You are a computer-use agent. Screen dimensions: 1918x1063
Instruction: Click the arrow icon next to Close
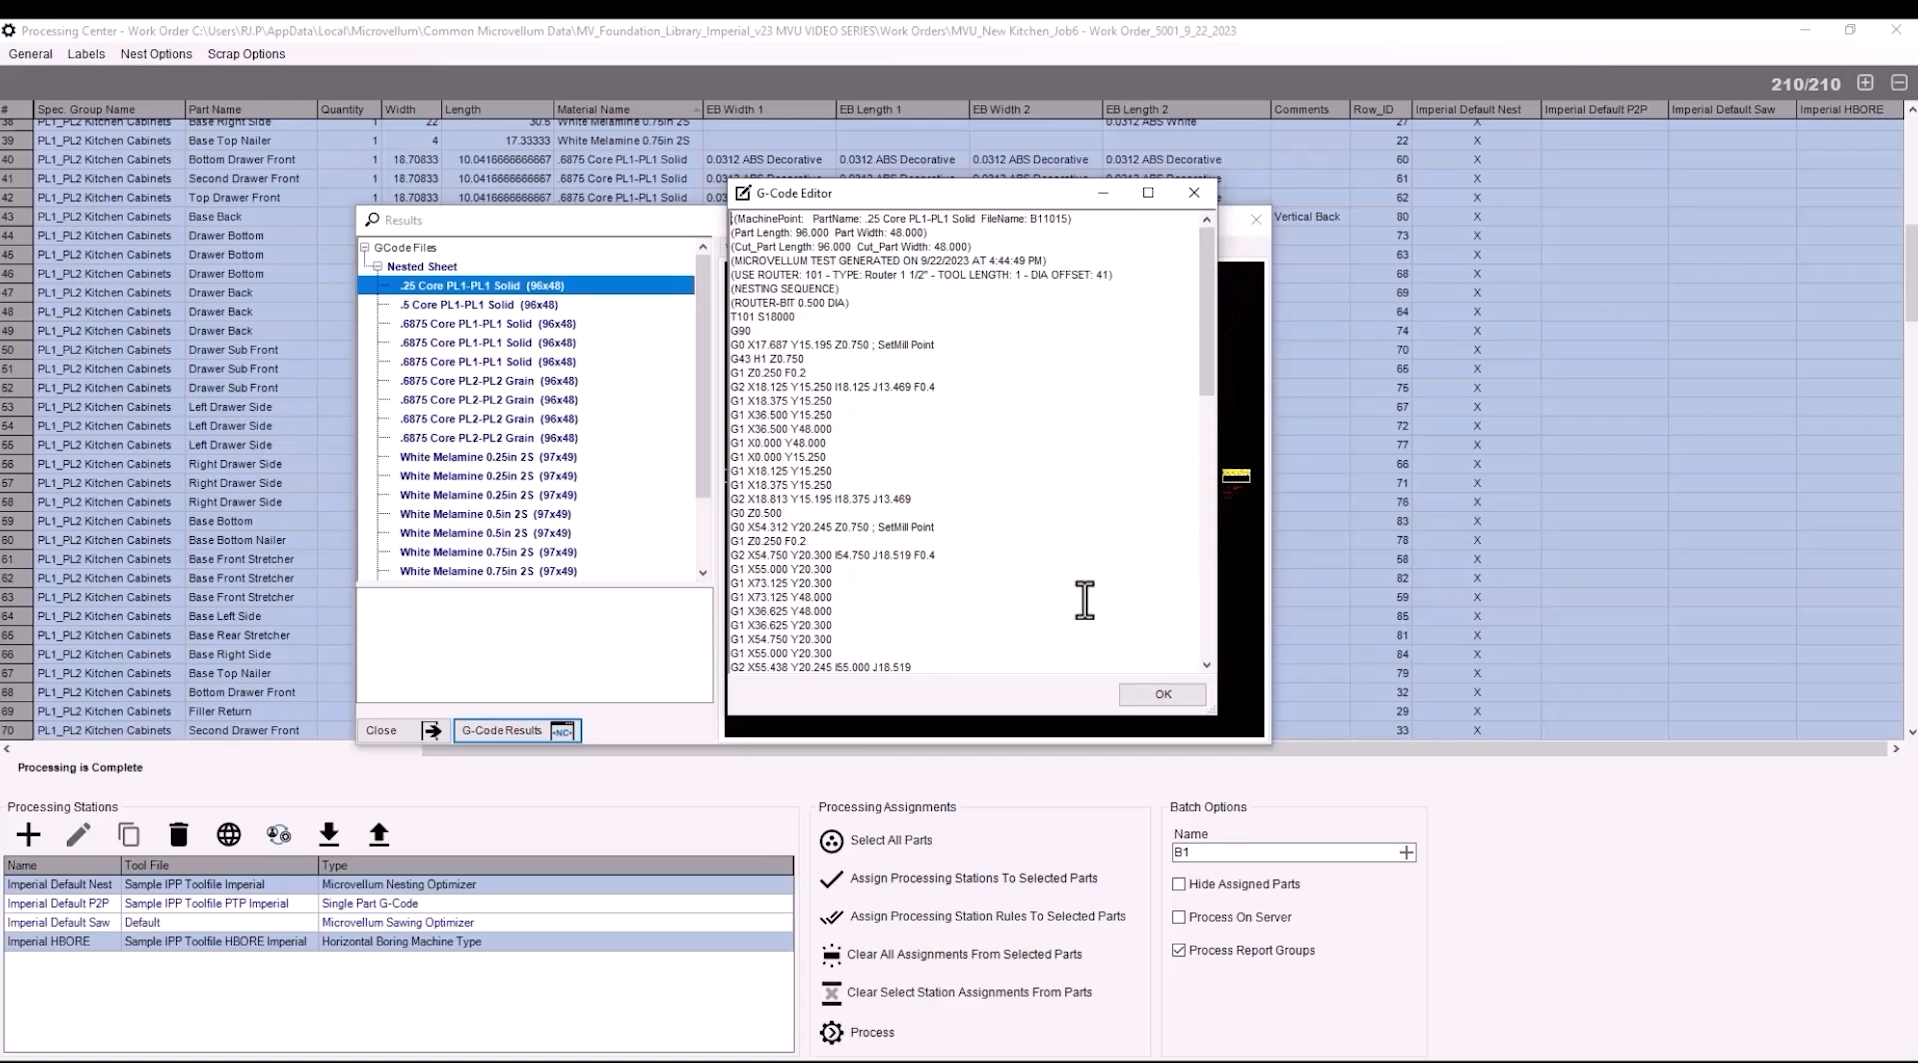pyautogui.click(x=432, y=731)
